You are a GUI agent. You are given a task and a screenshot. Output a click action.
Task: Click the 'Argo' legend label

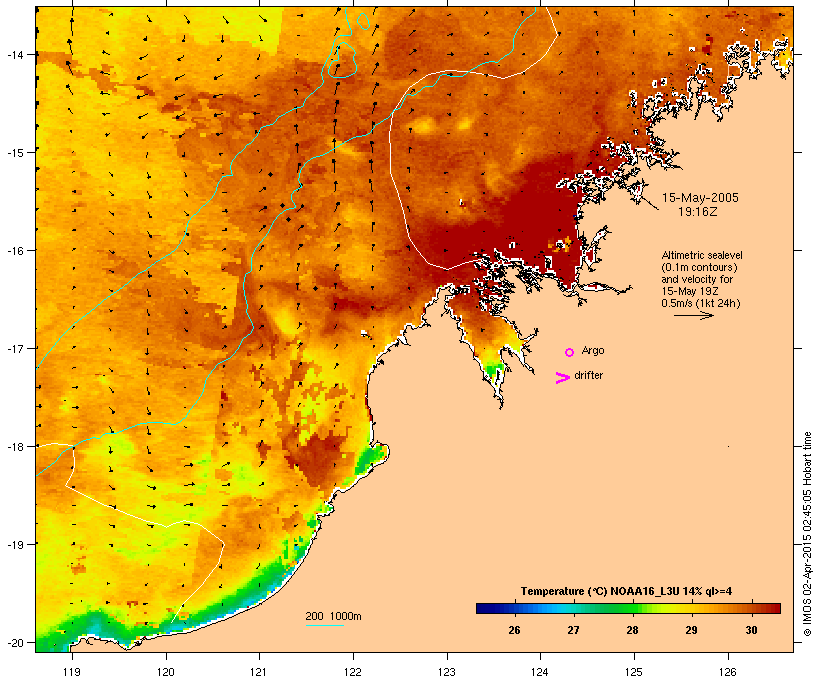[593, 350]
